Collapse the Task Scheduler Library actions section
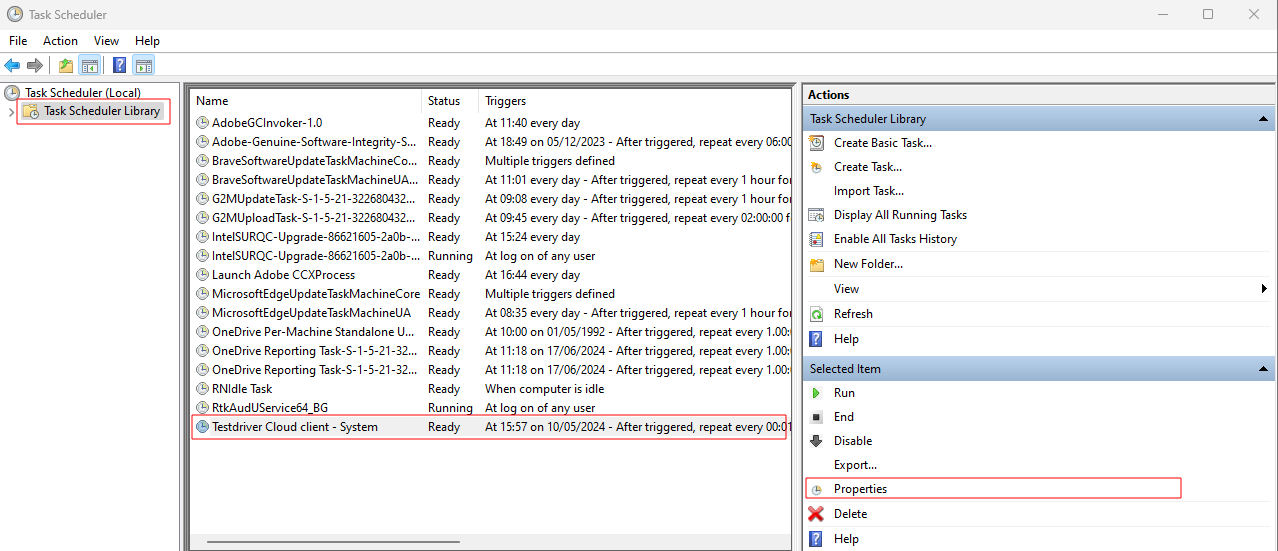The height and width of the screenshot is (551, 1278). (x=1263, y=119)
